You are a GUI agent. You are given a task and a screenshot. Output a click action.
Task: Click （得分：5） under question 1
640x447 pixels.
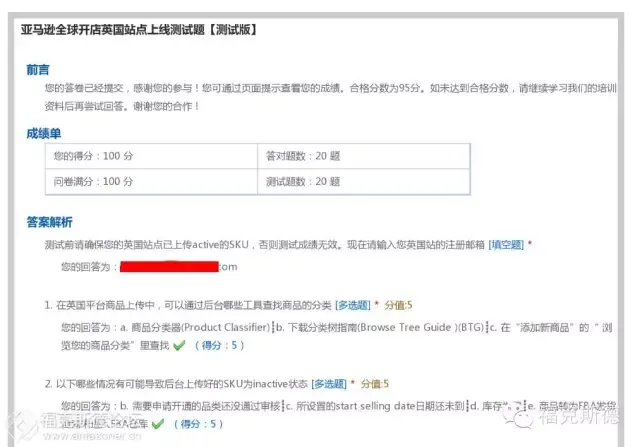[219, 345]
